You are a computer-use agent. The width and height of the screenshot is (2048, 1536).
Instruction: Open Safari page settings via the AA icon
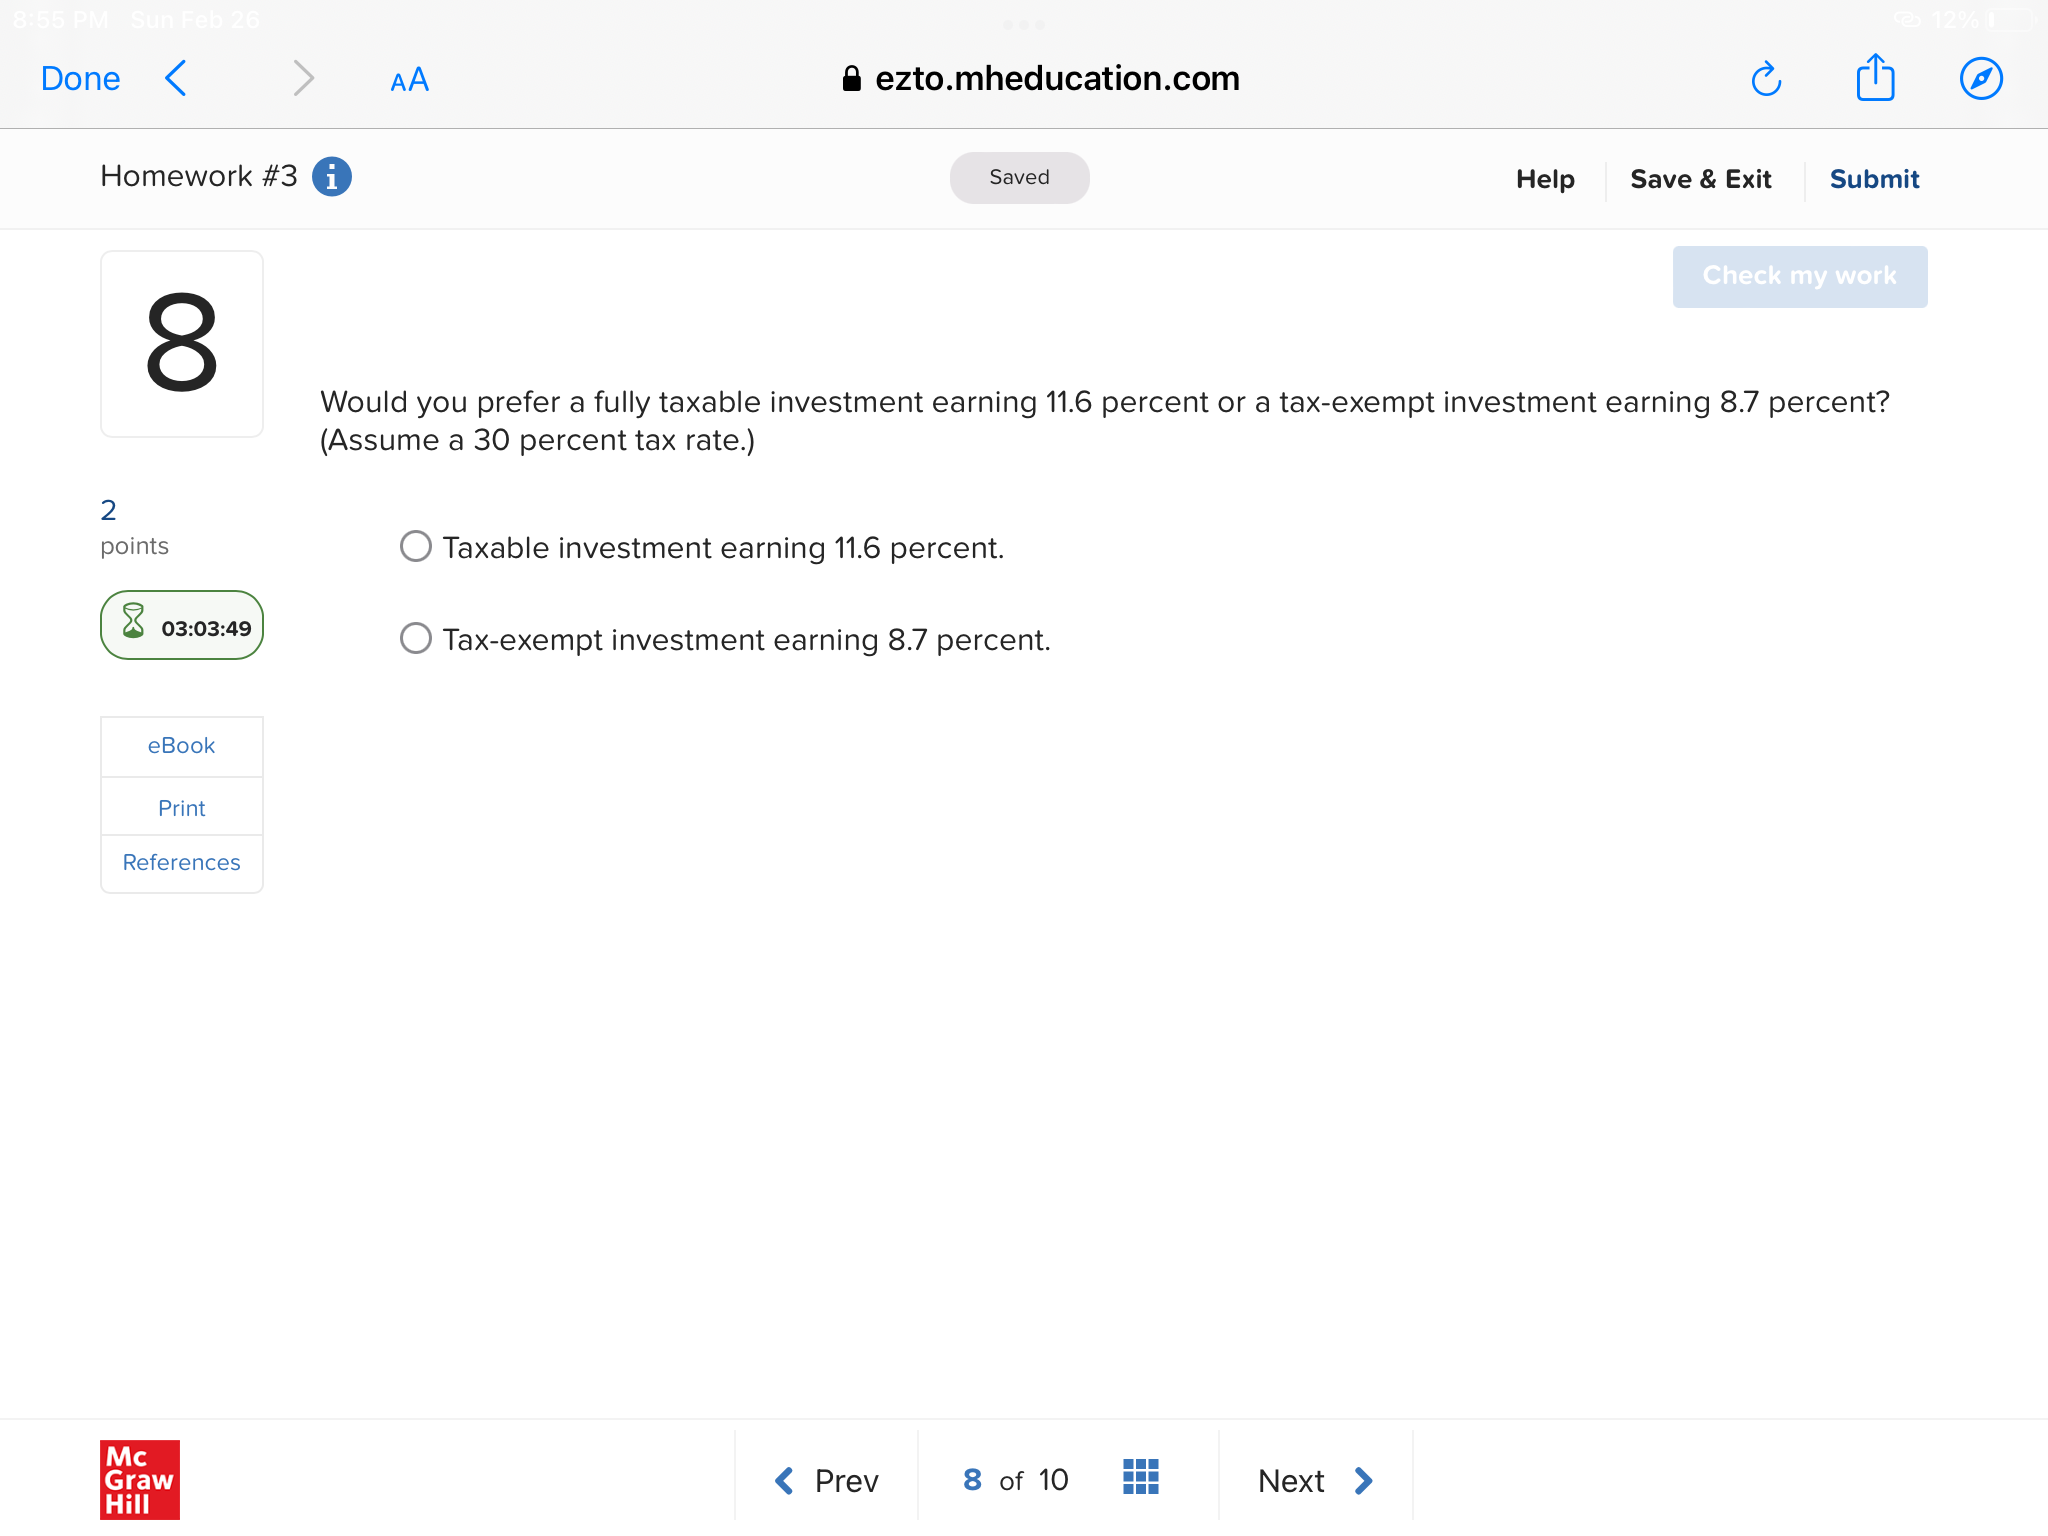click(x=408, y=79)
